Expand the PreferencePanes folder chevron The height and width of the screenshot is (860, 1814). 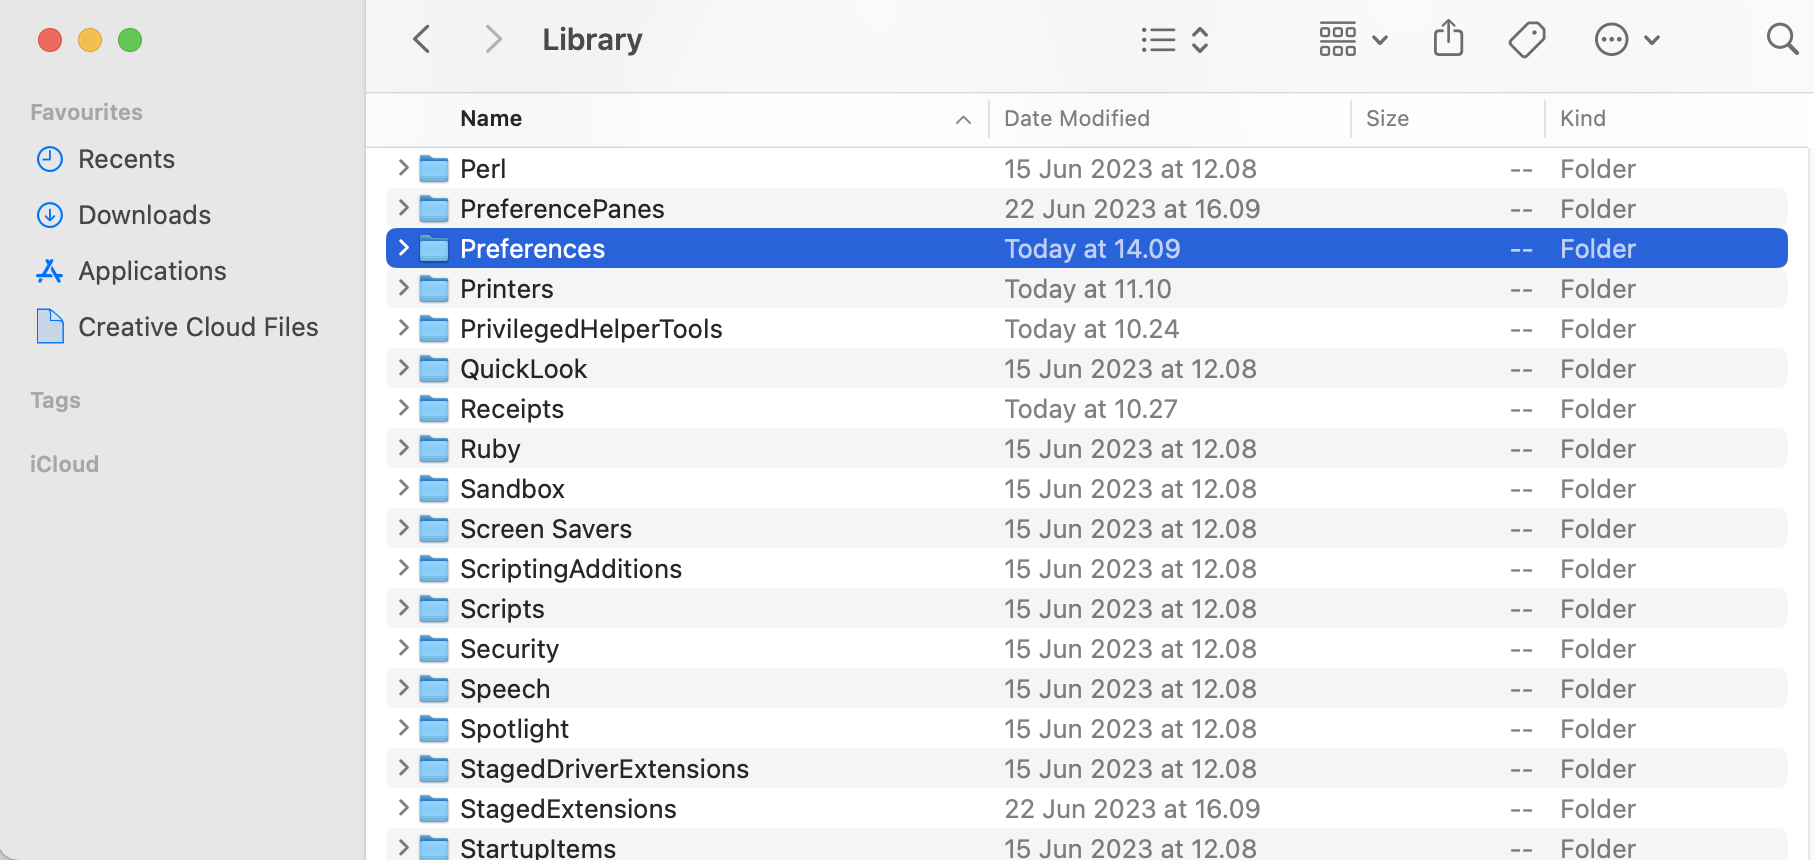click(403, 208)
